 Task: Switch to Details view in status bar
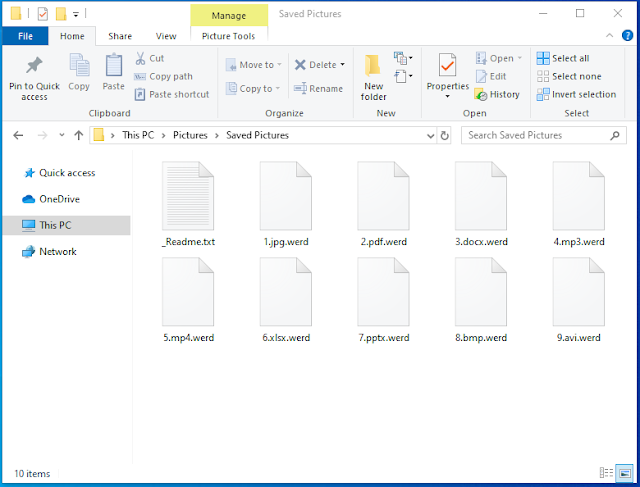pos(606,473)
